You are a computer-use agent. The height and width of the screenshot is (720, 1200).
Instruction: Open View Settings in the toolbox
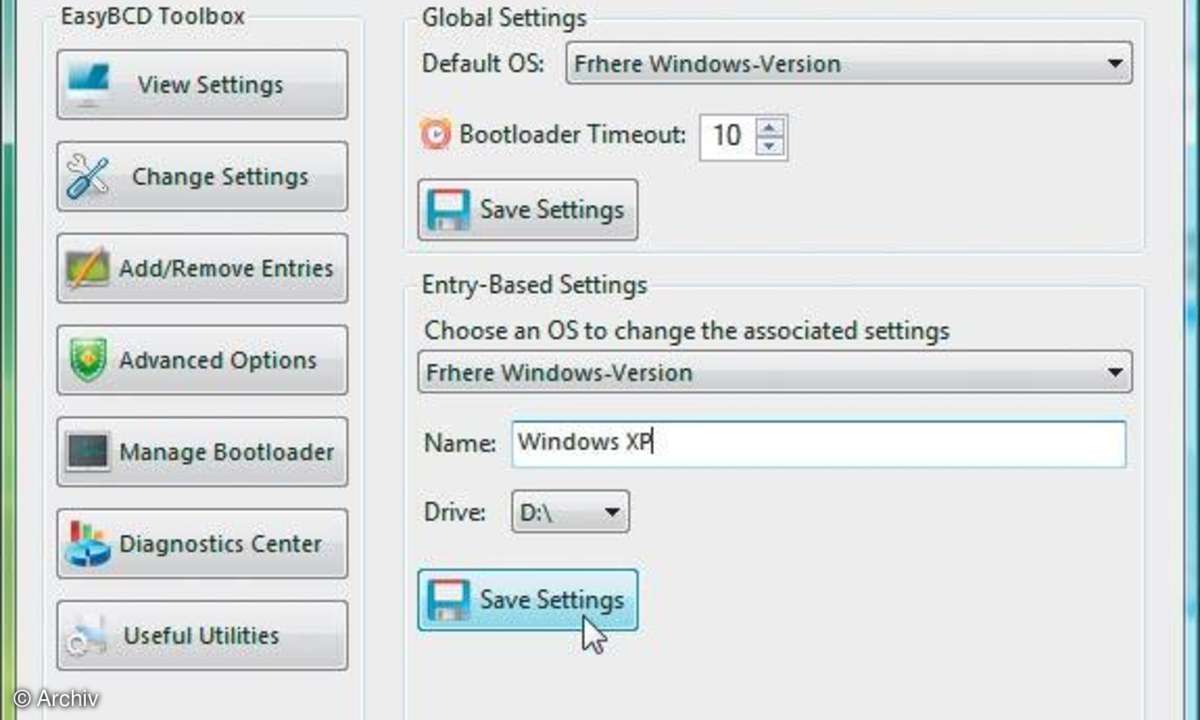[202, 85]
